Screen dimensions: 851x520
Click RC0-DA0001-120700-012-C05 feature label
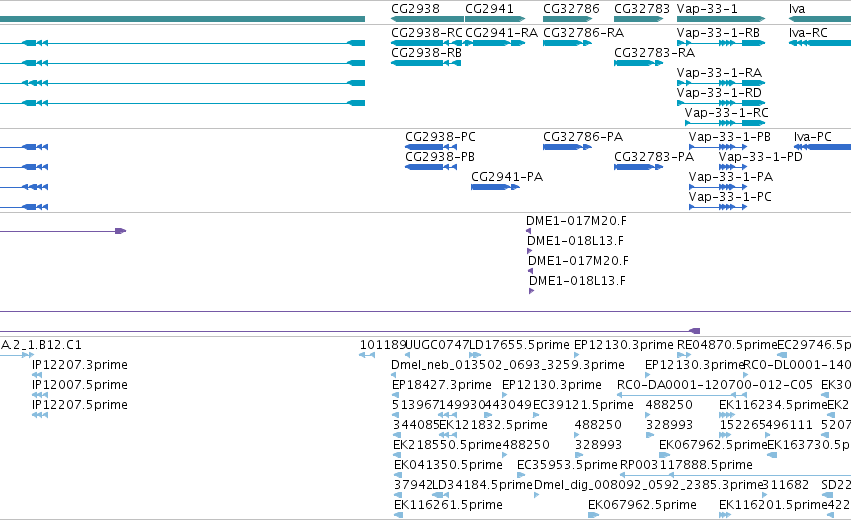[715, 385]
